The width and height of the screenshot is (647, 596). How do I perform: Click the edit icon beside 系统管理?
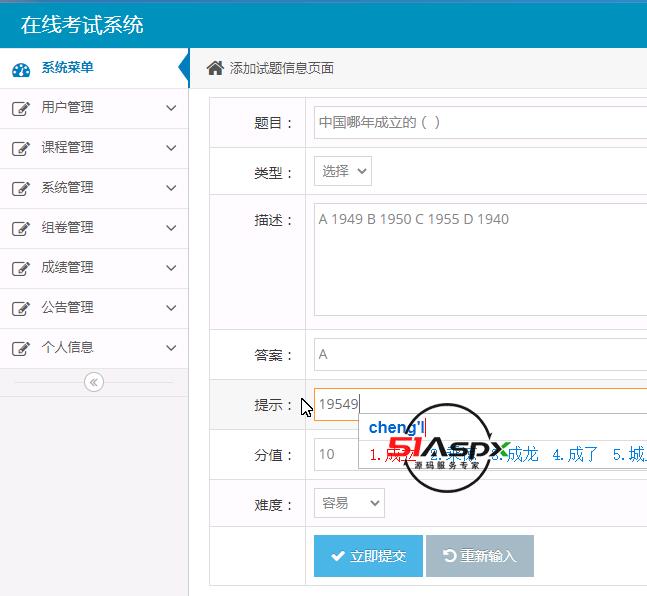[21, 189]
